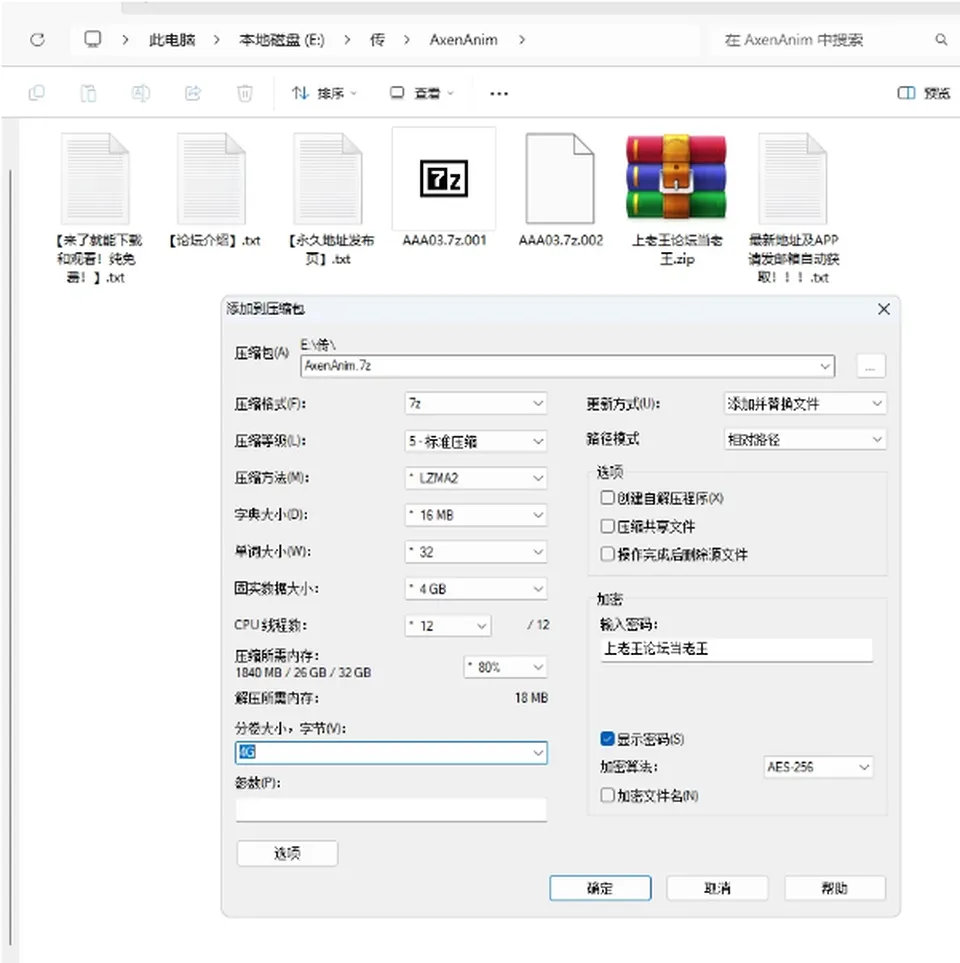Viewport: 960px width, 963px height.
Task: Check 操作完成后删除源文件 option
Action: click(607, 555)
